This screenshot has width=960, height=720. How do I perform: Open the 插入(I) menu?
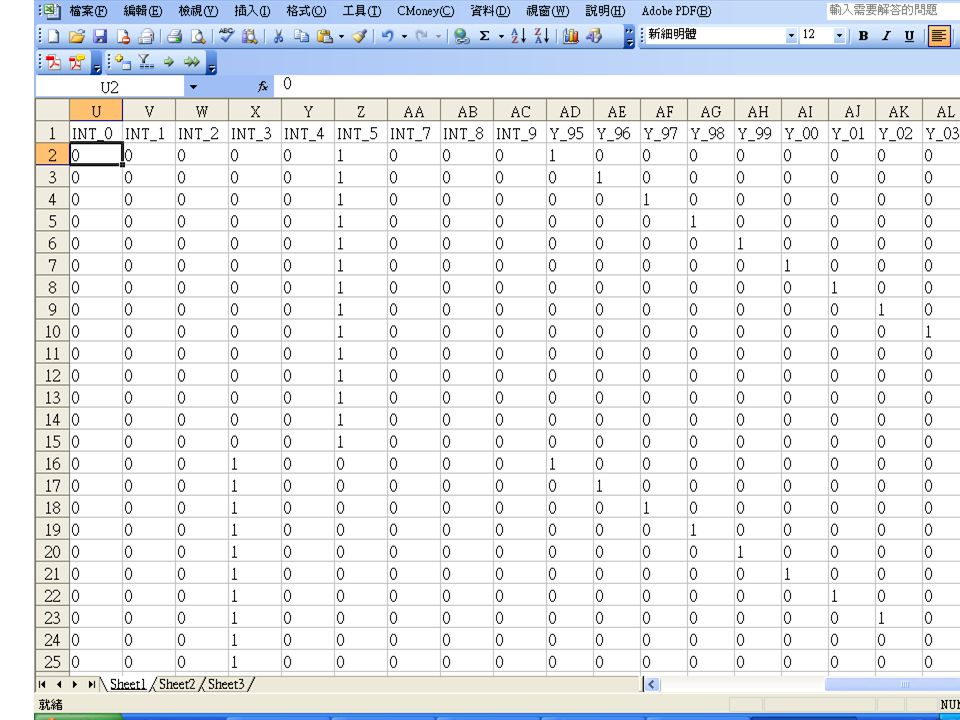(x=252, y=11)
